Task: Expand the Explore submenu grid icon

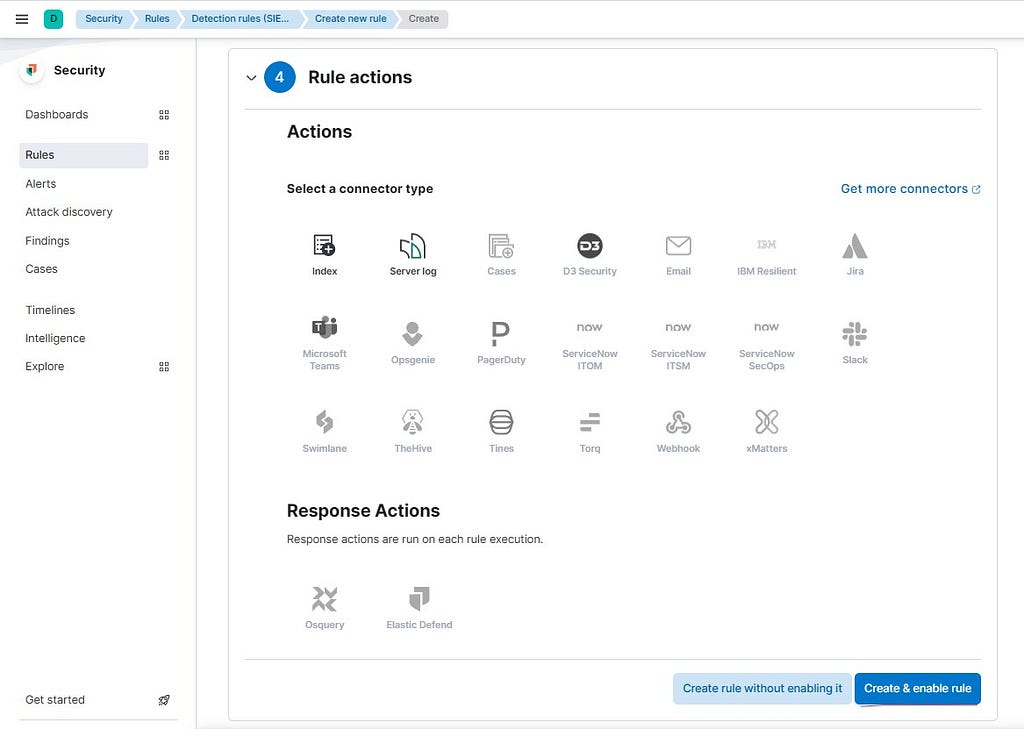Action: pos(164,367)
